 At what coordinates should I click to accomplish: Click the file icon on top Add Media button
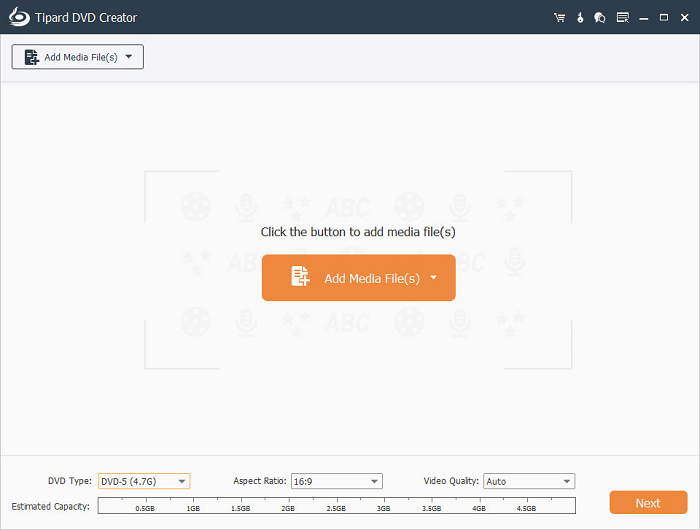(x=30, y=57)
